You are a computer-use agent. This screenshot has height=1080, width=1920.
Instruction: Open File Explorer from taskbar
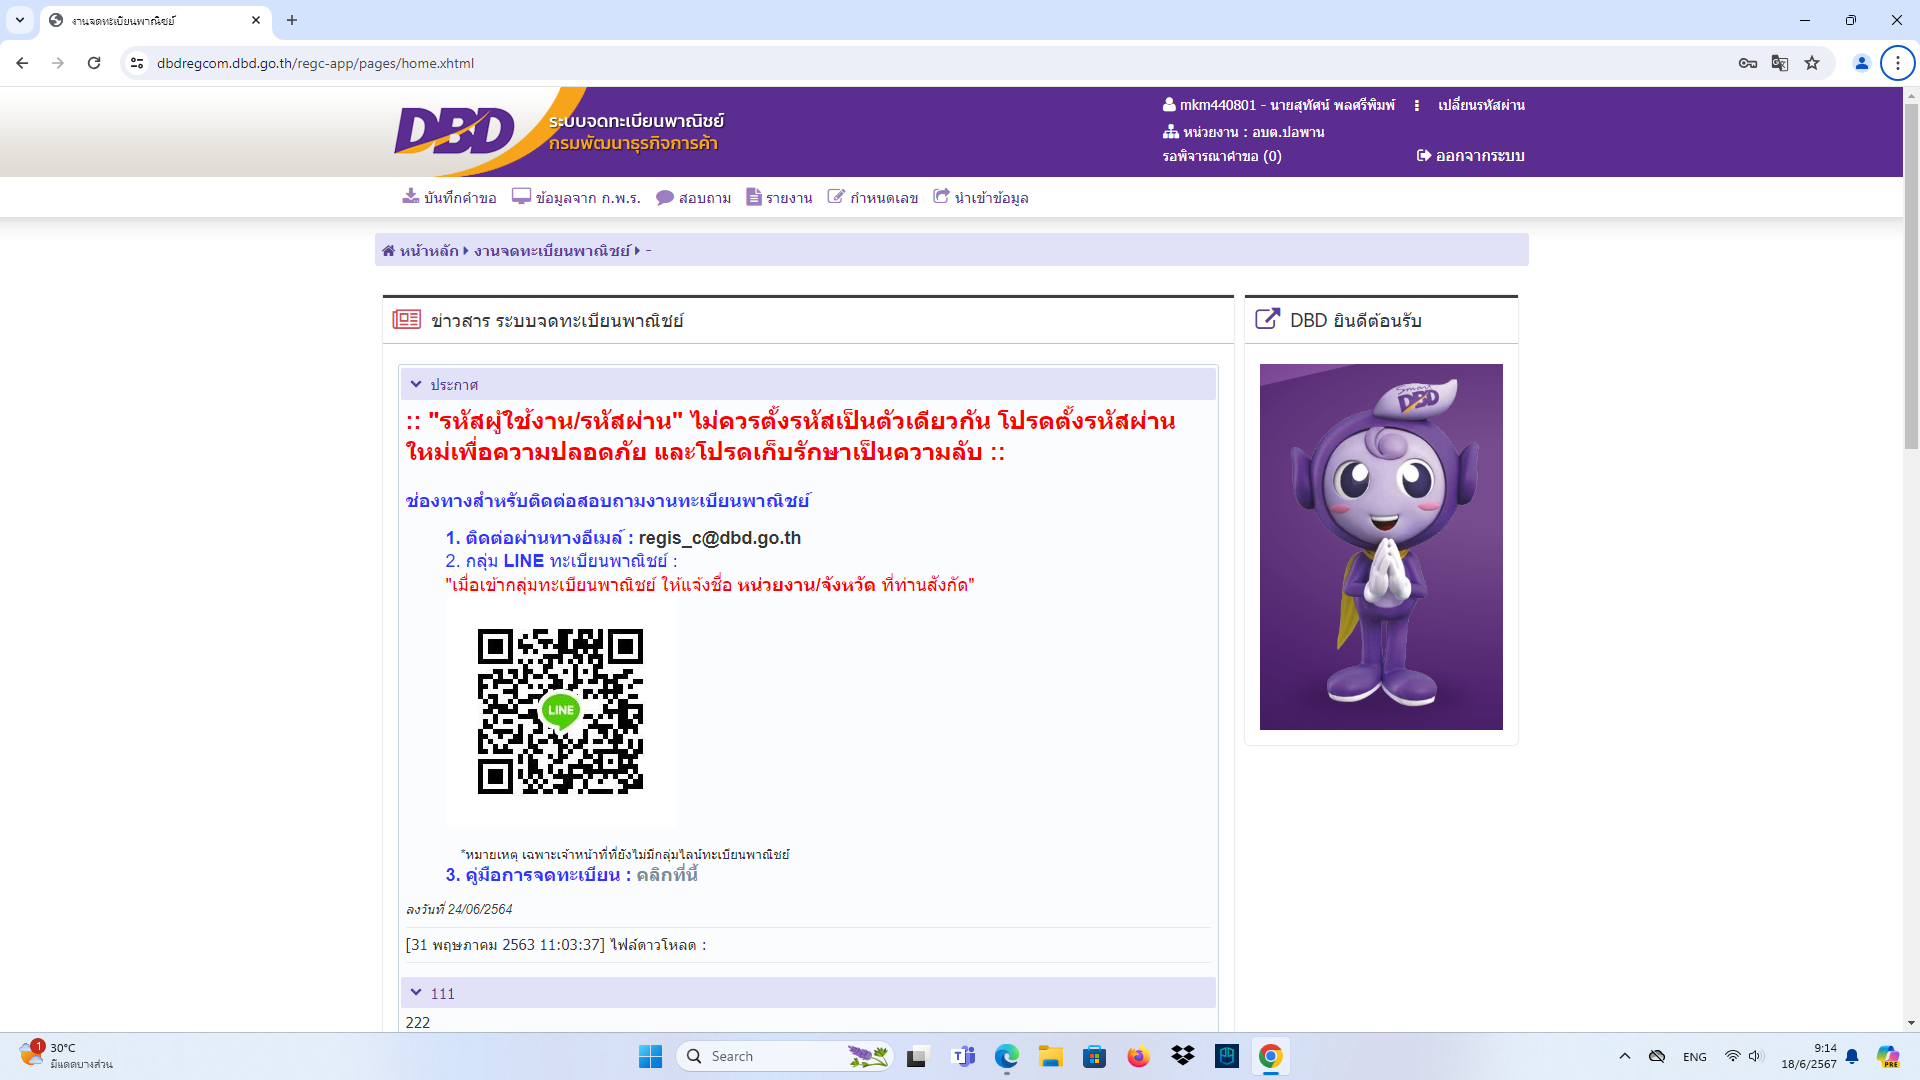pos(1050,1056)
